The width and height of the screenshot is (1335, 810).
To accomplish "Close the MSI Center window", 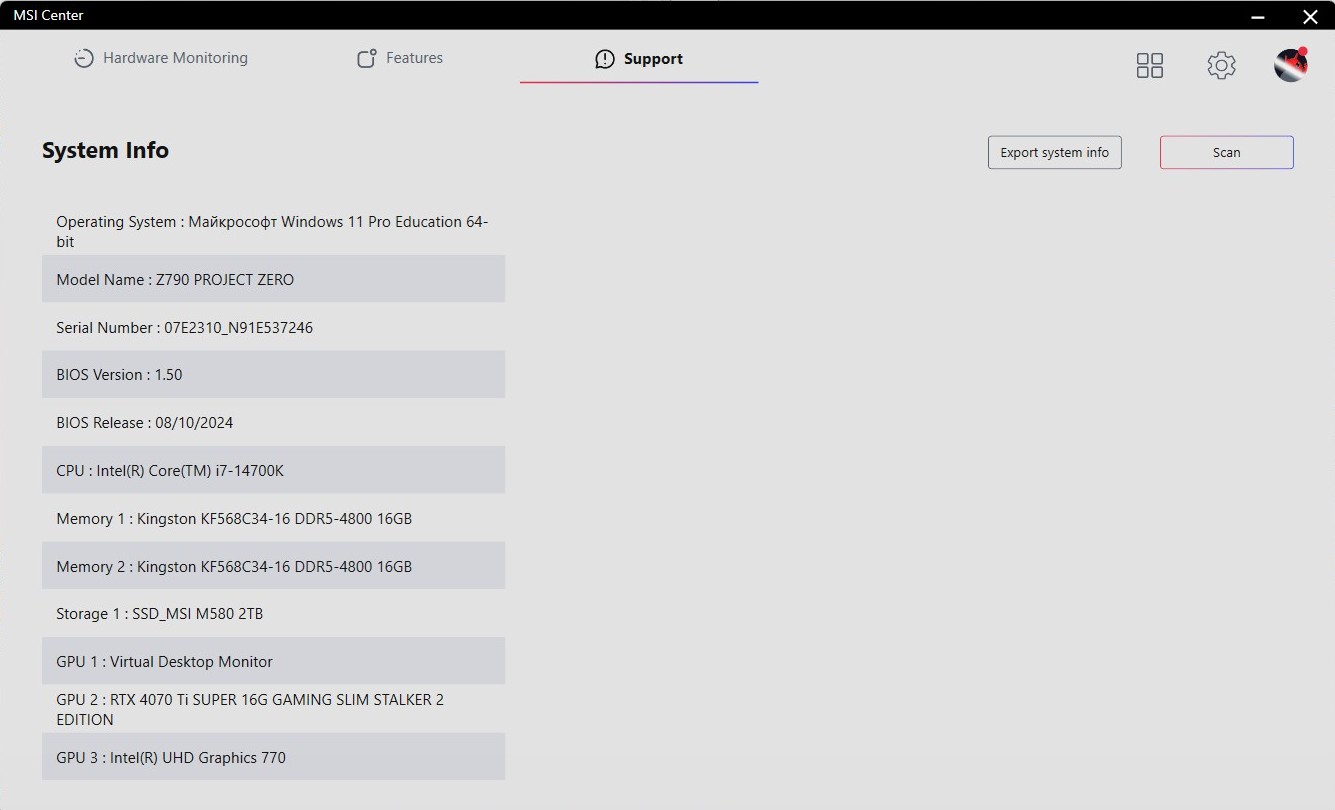I will 1310,16.
